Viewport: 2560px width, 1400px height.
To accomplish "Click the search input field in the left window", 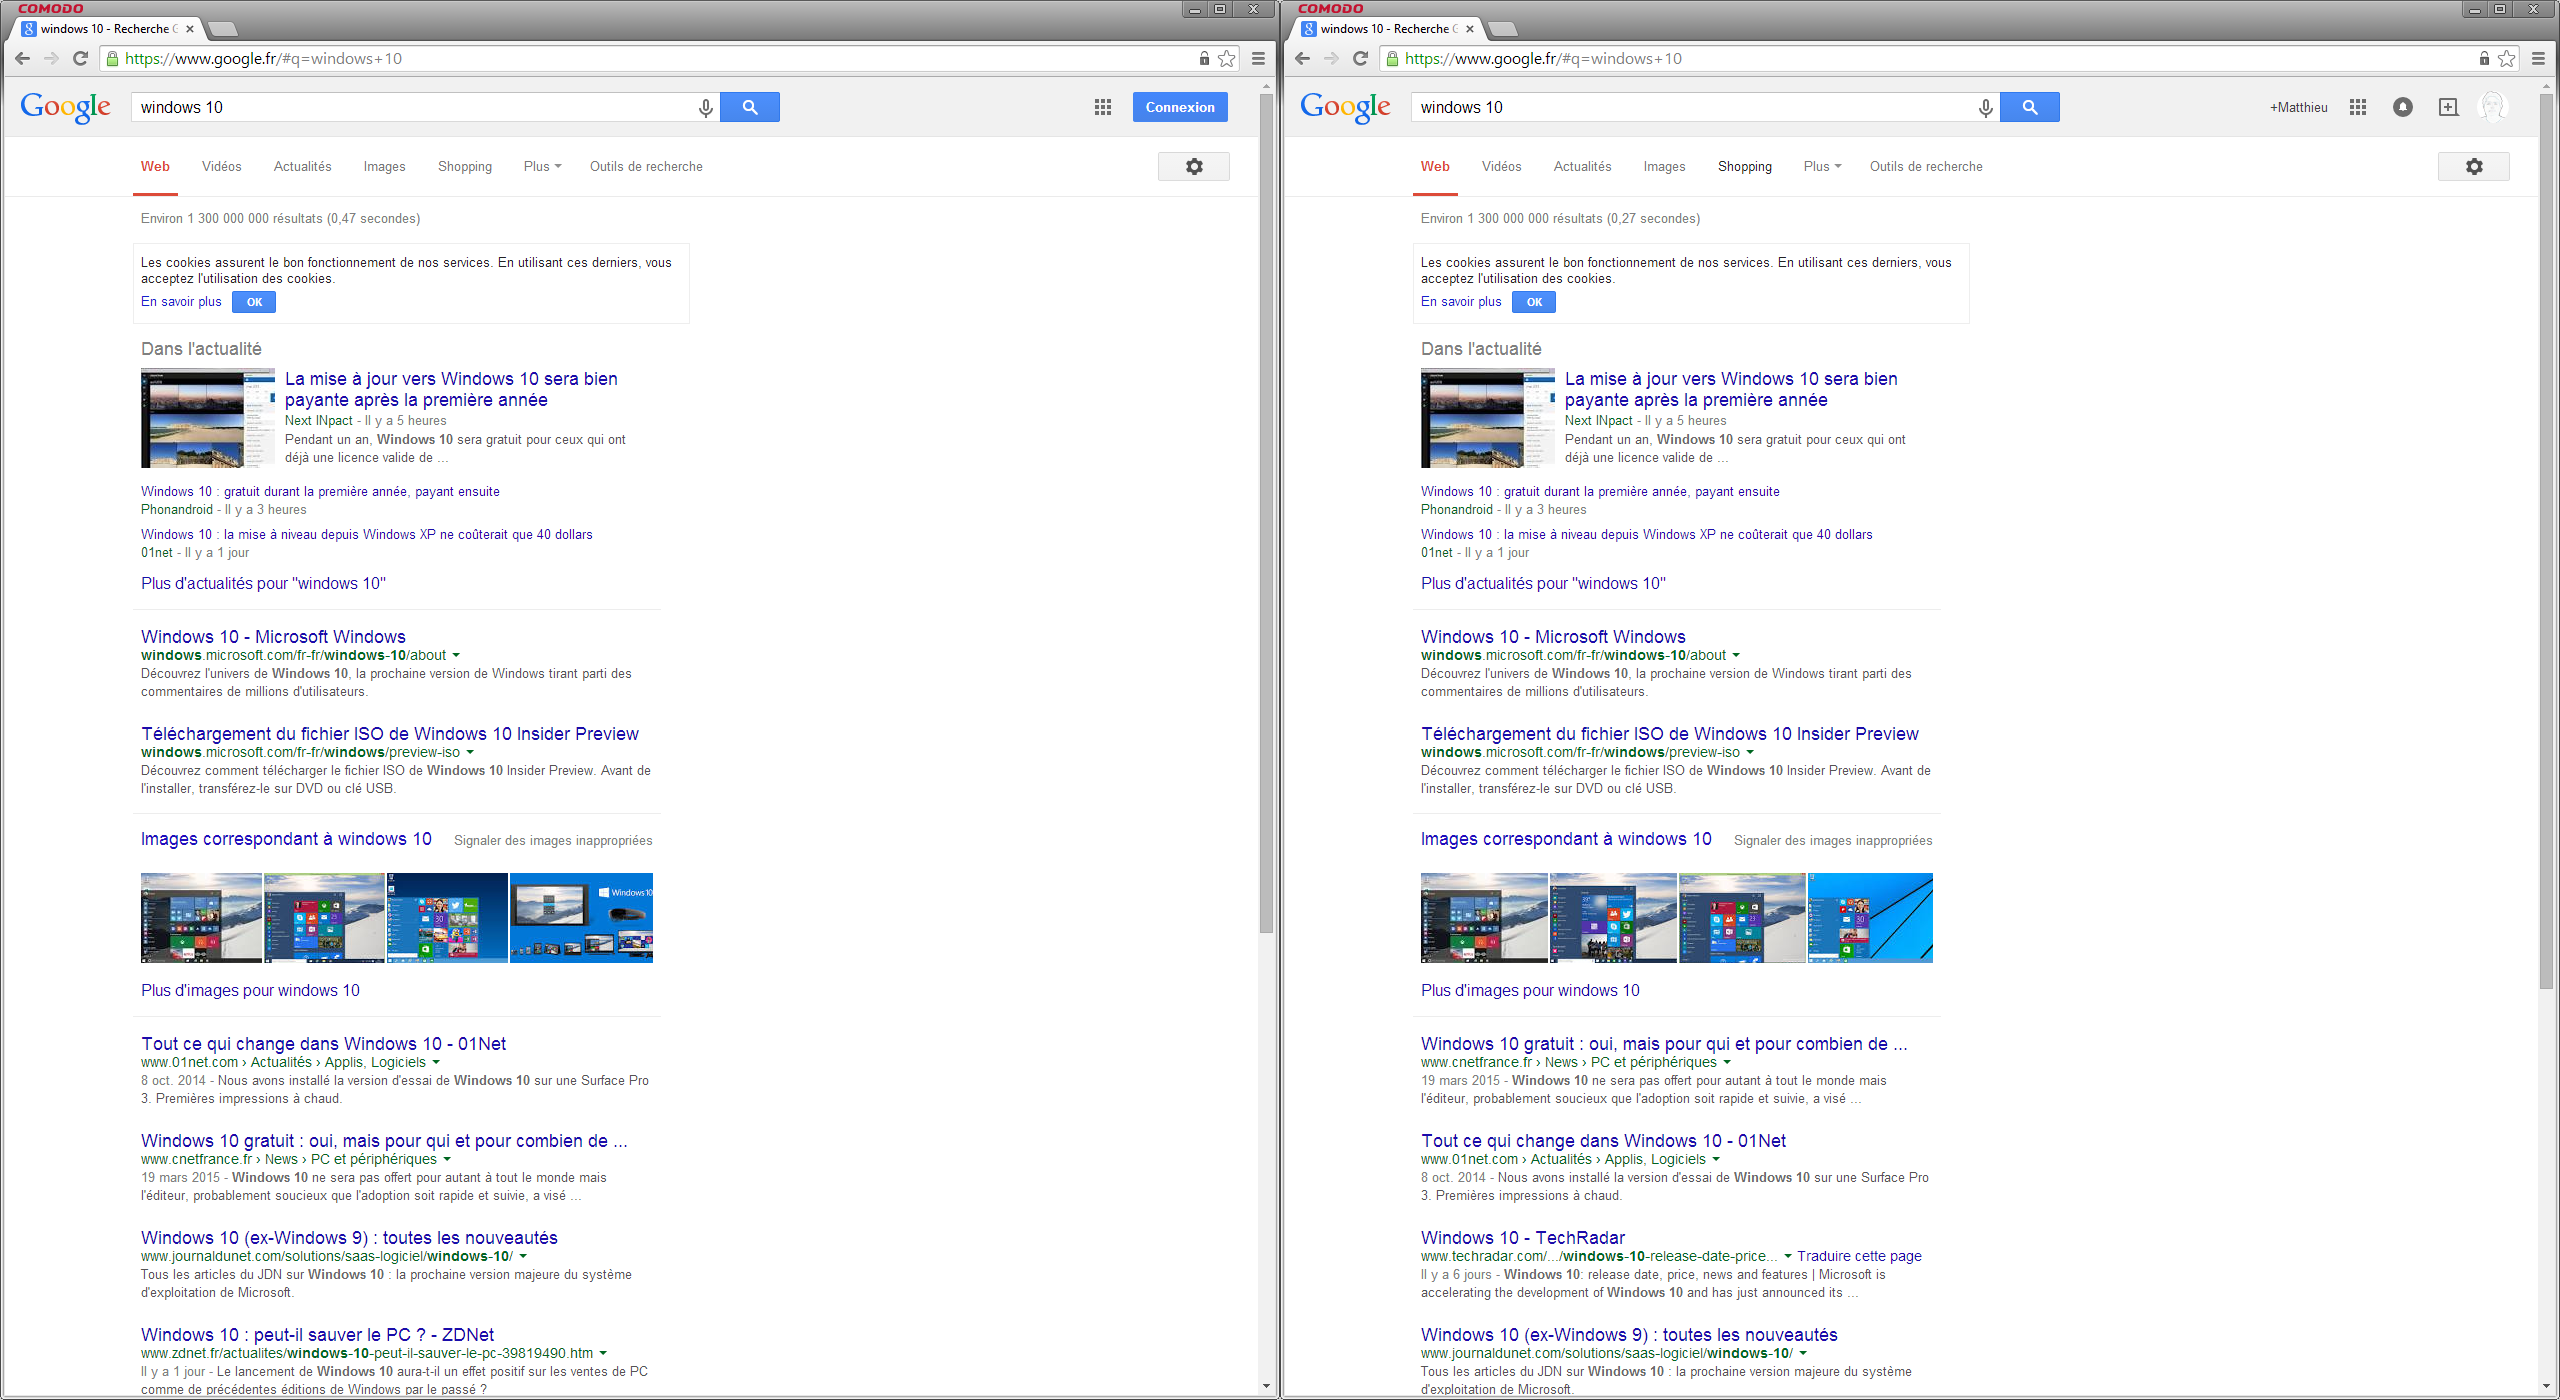I will (x=415, y=107).
